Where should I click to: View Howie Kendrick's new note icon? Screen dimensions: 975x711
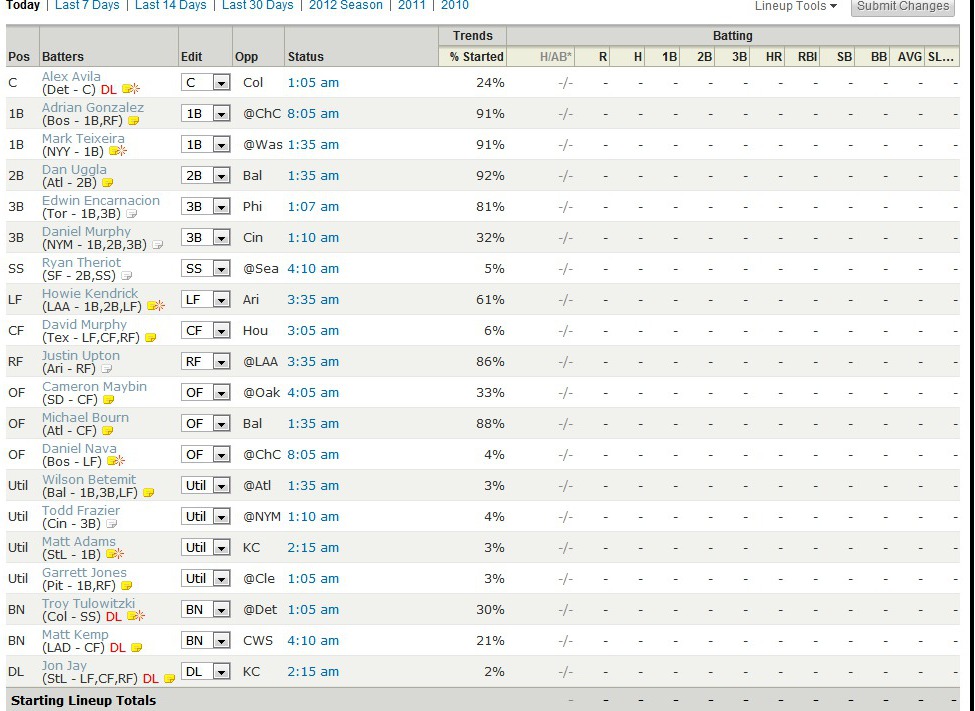155,306
